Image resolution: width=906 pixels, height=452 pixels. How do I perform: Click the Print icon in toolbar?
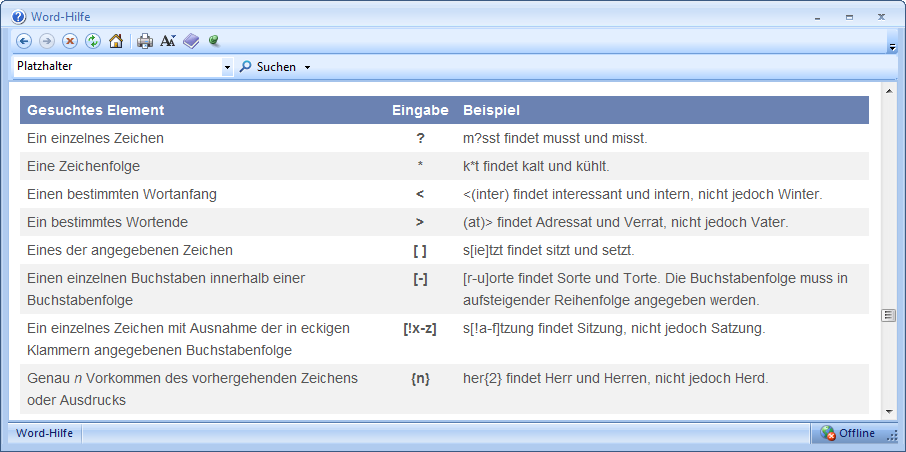[145, 41]
